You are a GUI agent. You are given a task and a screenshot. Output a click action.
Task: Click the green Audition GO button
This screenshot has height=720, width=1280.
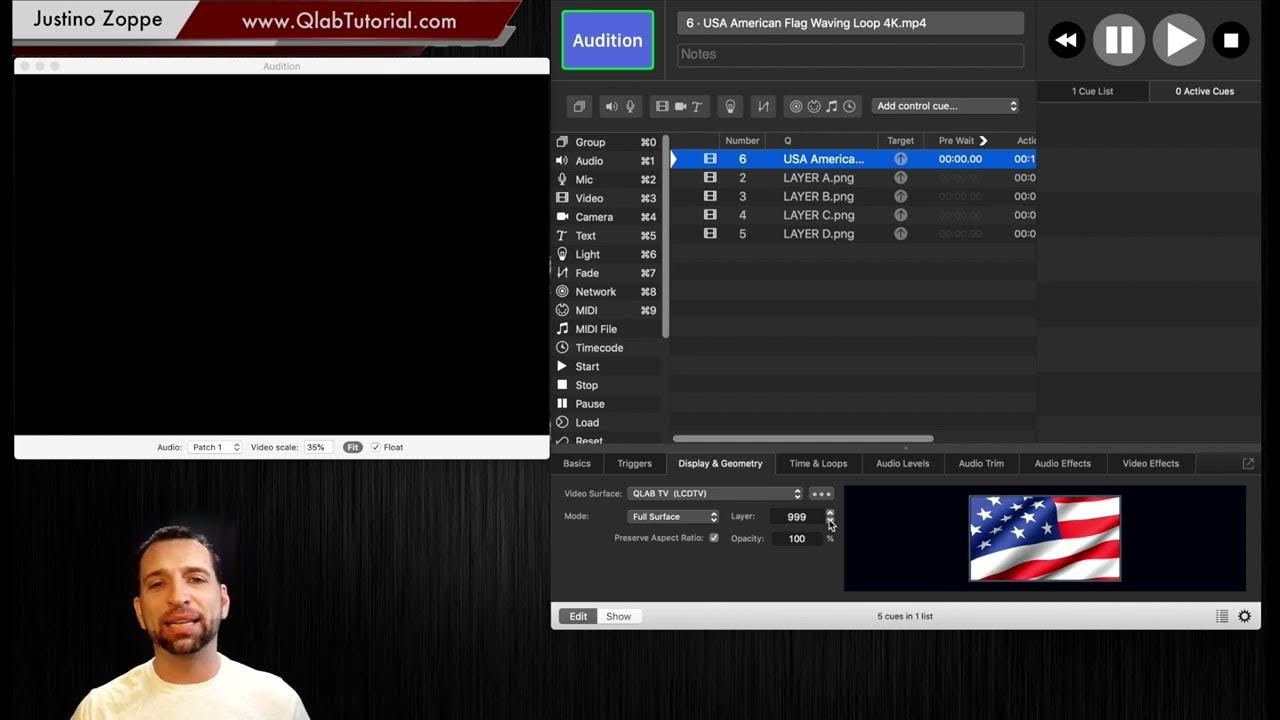pyautogui.click(x=607, y=40)
